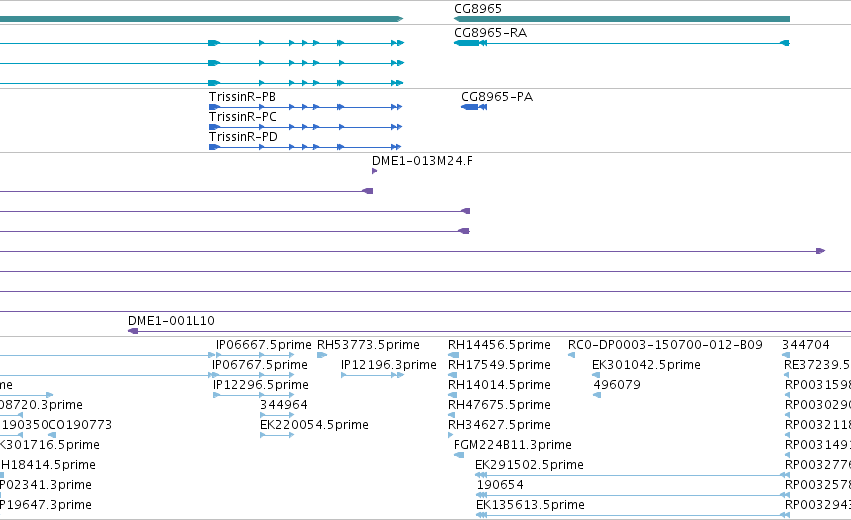Open the EK301042.5prime EST label
Screen dimensions: 851x520
[x=646, y=365]
